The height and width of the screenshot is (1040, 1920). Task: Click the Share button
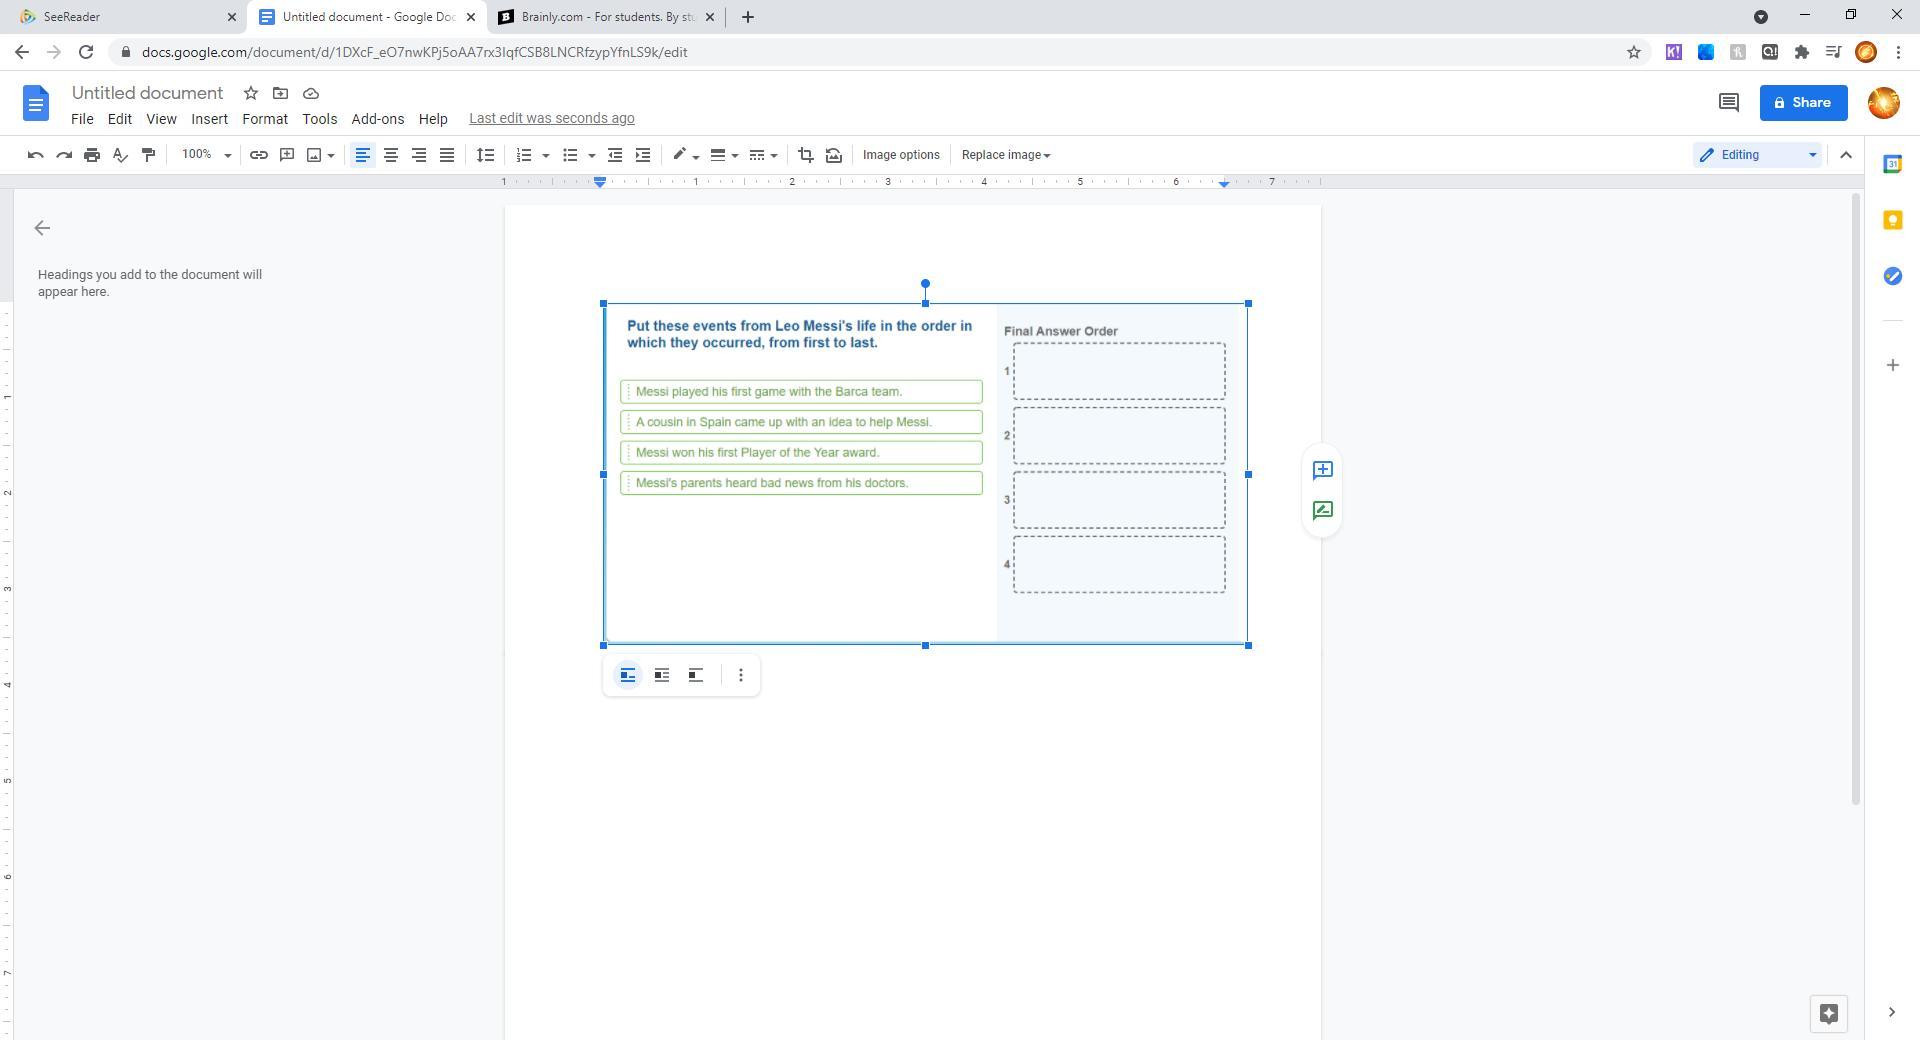[x=1802, y=103]
